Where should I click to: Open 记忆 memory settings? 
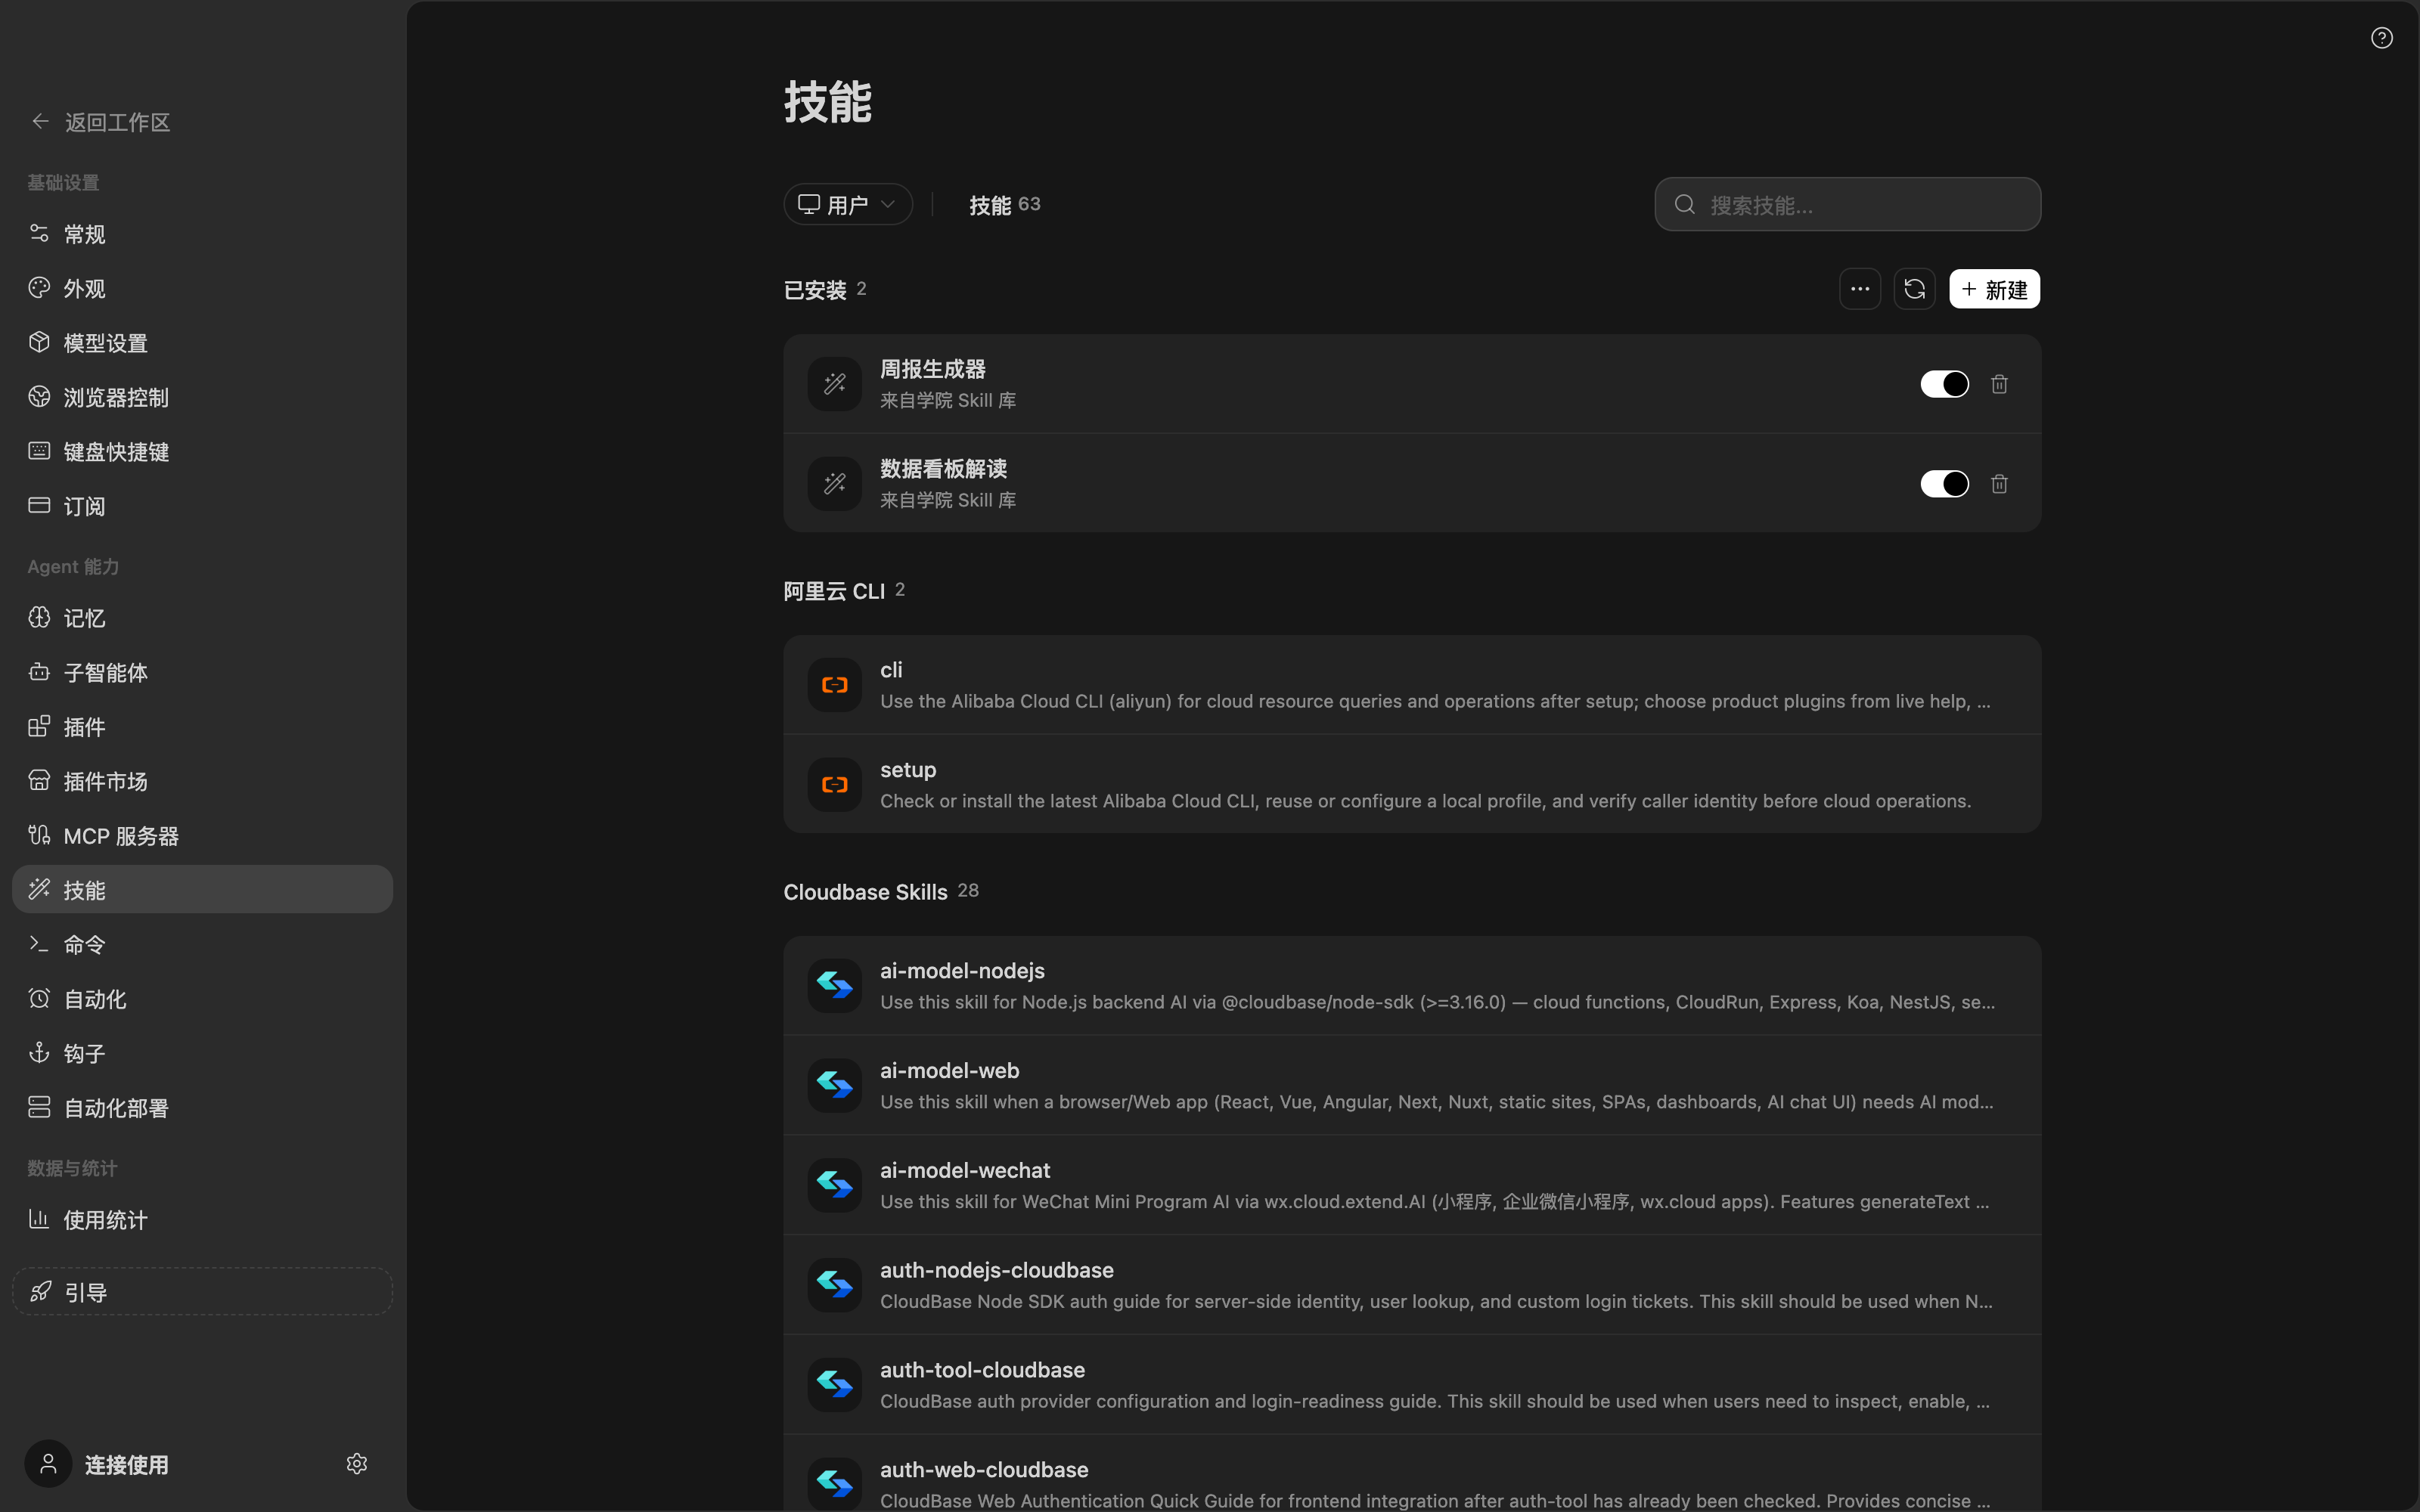pos(202,618)
